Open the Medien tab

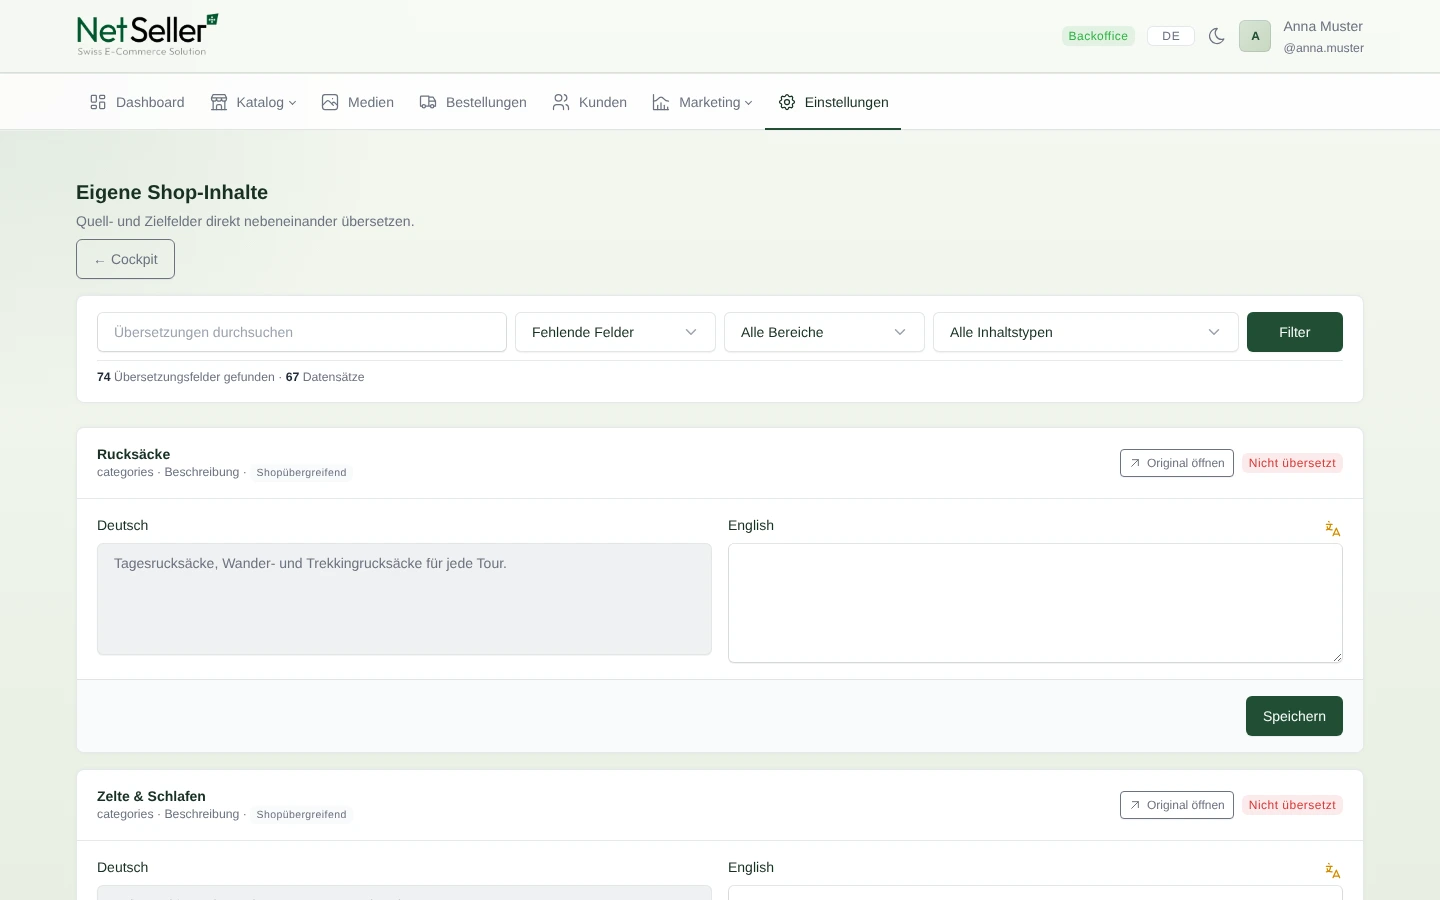[x=358, y=102]
